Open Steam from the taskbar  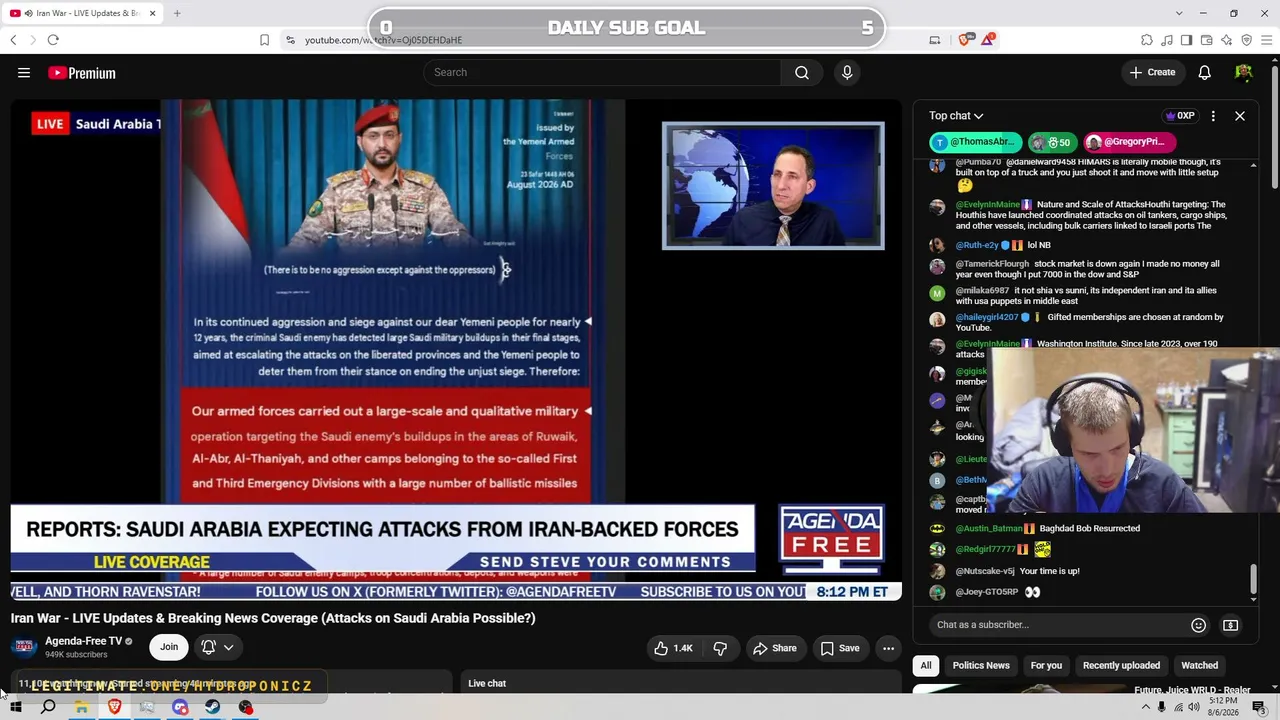213,707
